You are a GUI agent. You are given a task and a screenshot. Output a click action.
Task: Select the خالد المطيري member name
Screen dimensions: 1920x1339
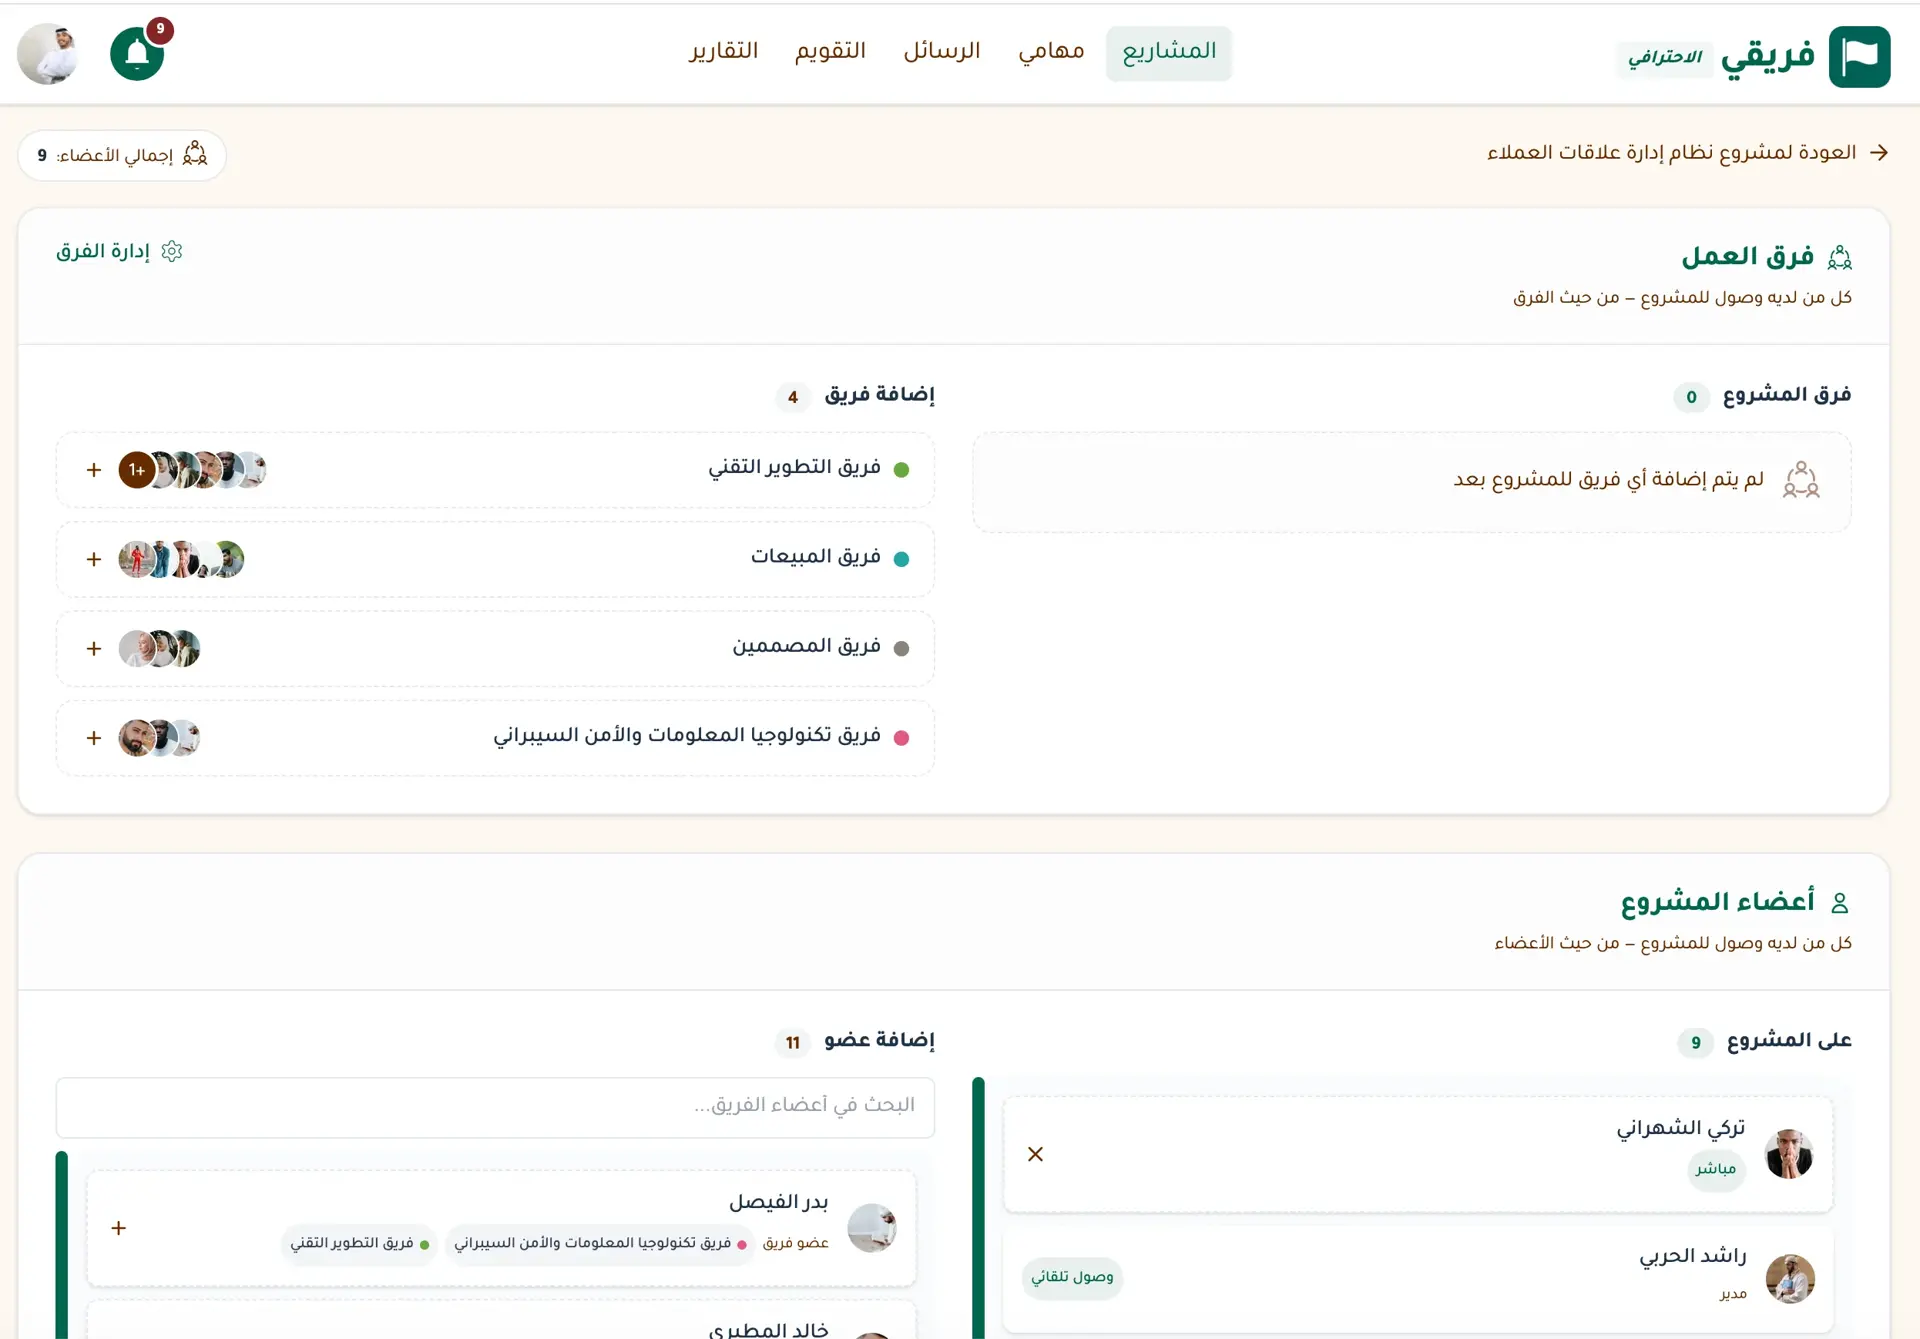(x=768, y=1329)
